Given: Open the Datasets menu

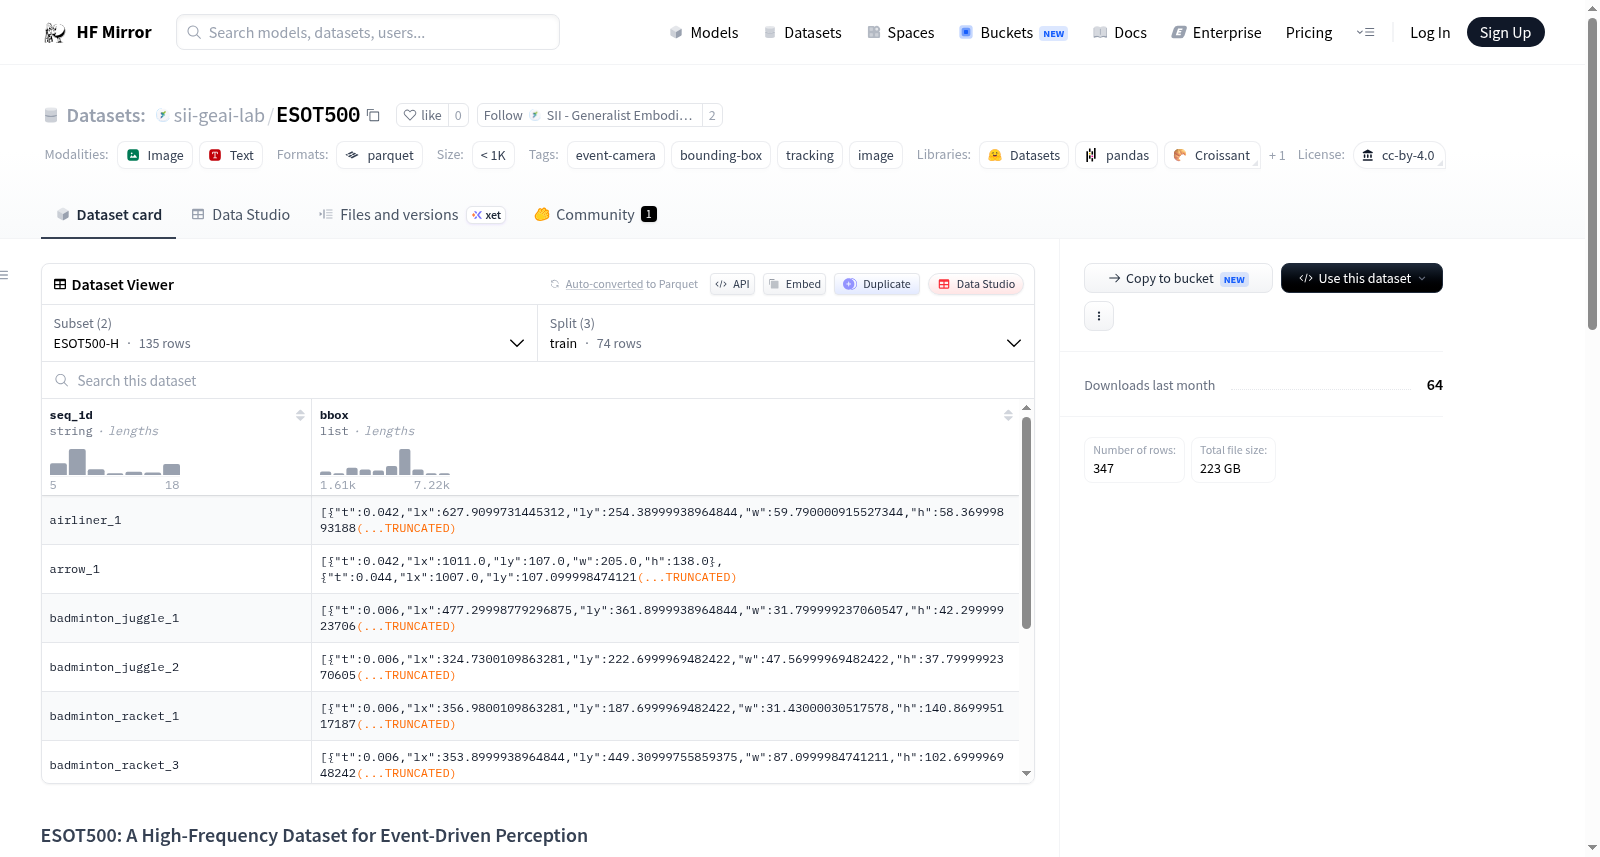Looking at the screenshot, I should coord(803,33).
